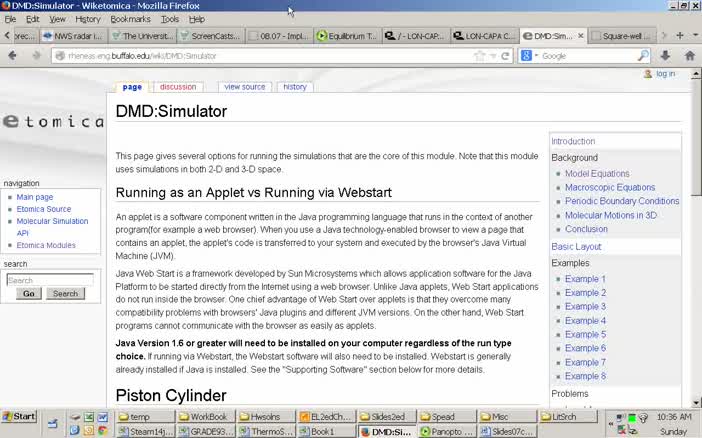Open the Help menu

[x=197, y=19]
